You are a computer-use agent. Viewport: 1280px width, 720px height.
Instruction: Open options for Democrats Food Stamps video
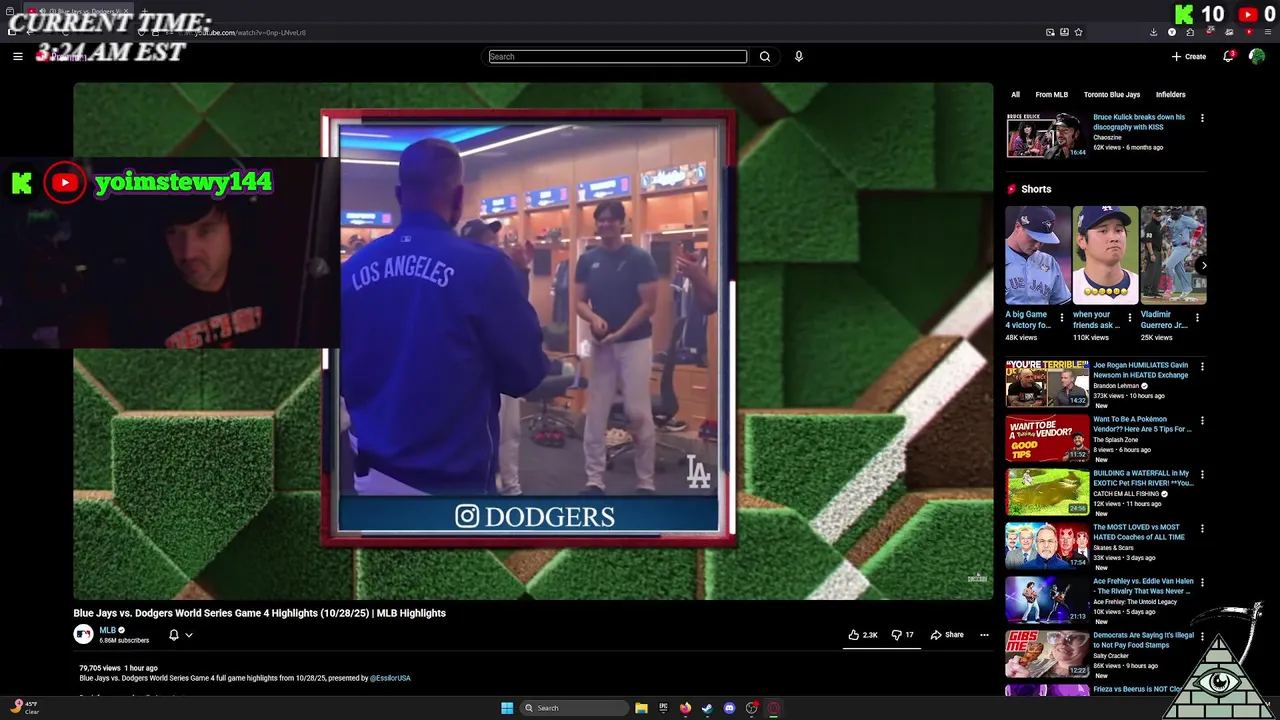(x=1202, y=637)
